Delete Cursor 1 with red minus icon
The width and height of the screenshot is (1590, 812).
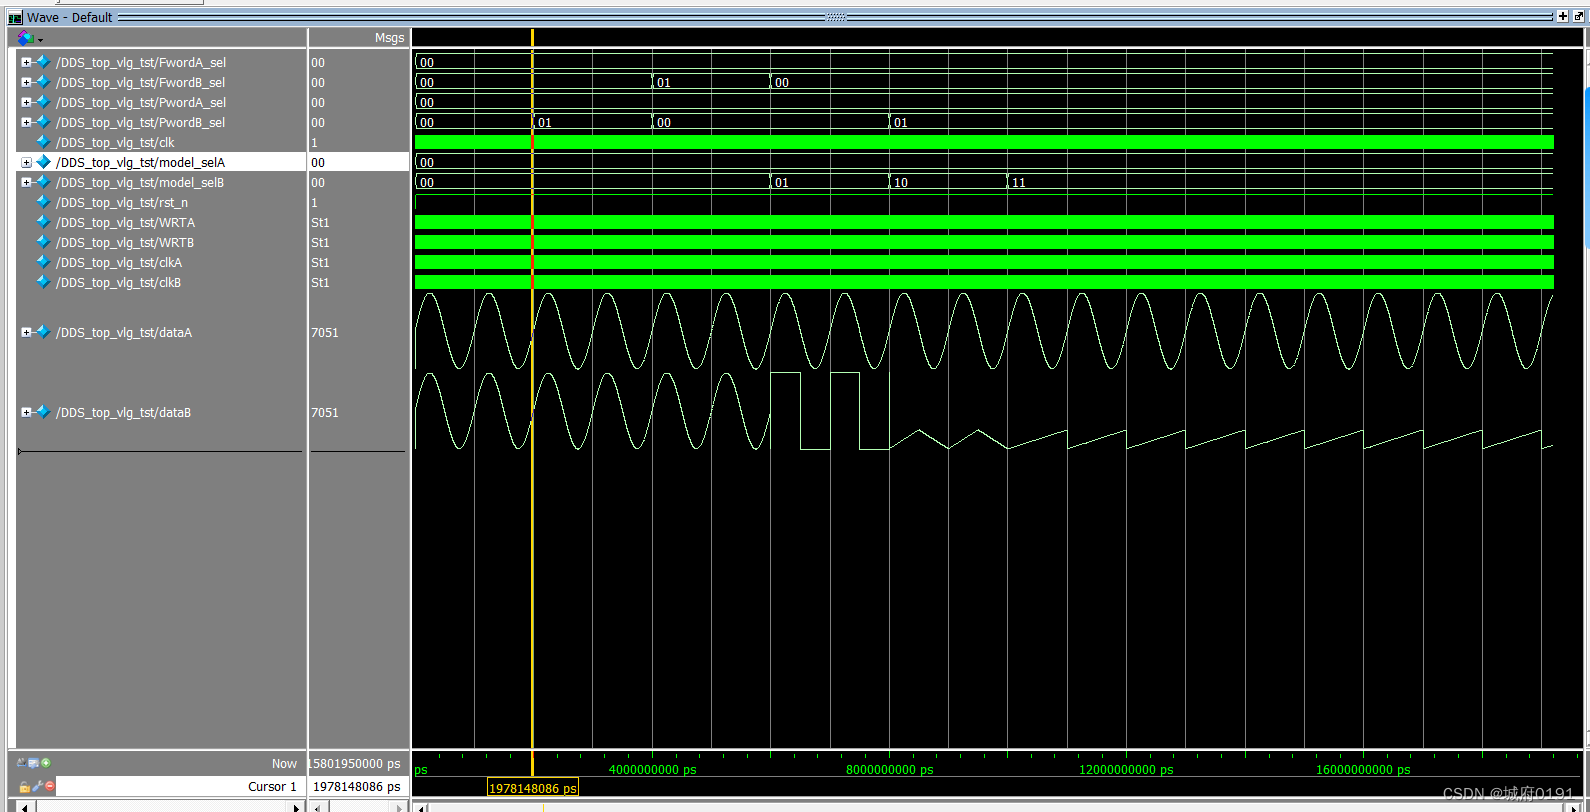(50, 787)
